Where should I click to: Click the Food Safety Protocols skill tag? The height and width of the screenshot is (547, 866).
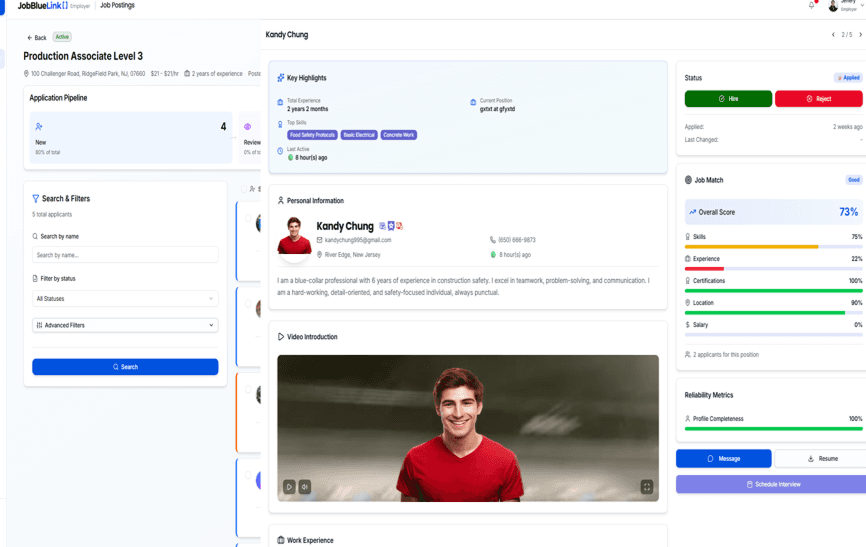[x=313, y=135]
